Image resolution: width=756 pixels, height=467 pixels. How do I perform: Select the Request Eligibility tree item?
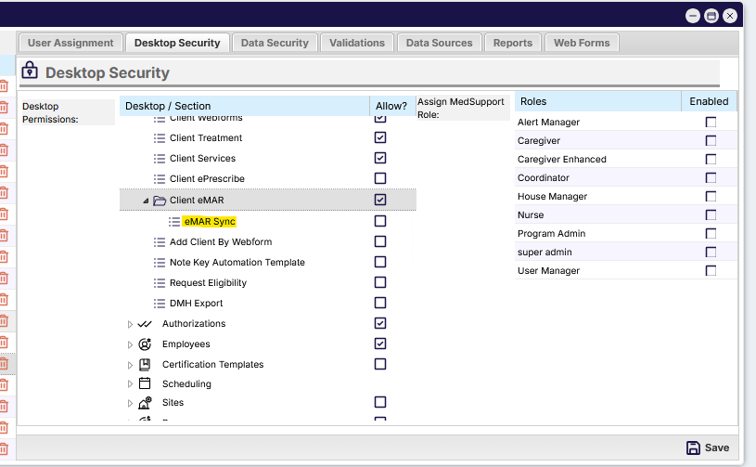[208, 283]
